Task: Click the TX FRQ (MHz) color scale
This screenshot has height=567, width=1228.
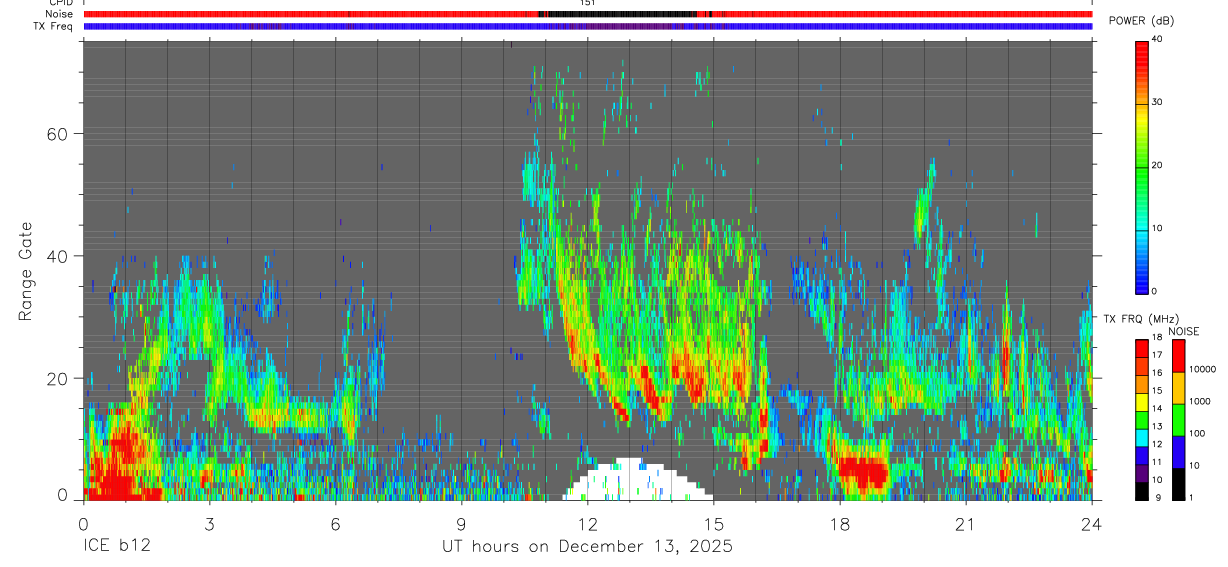Action: coord(1141,420)
